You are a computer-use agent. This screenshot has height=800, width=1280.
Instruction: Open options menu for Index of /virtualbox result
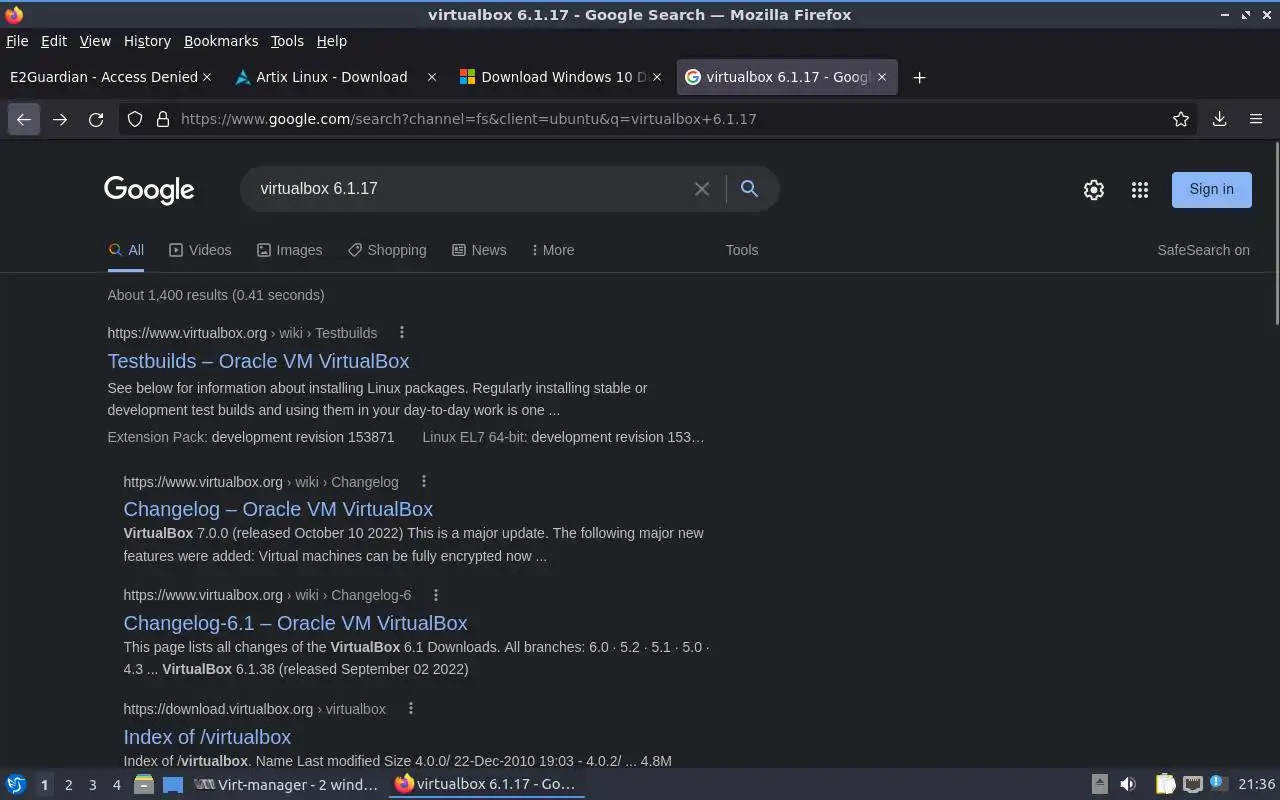(x=410, y=709)
